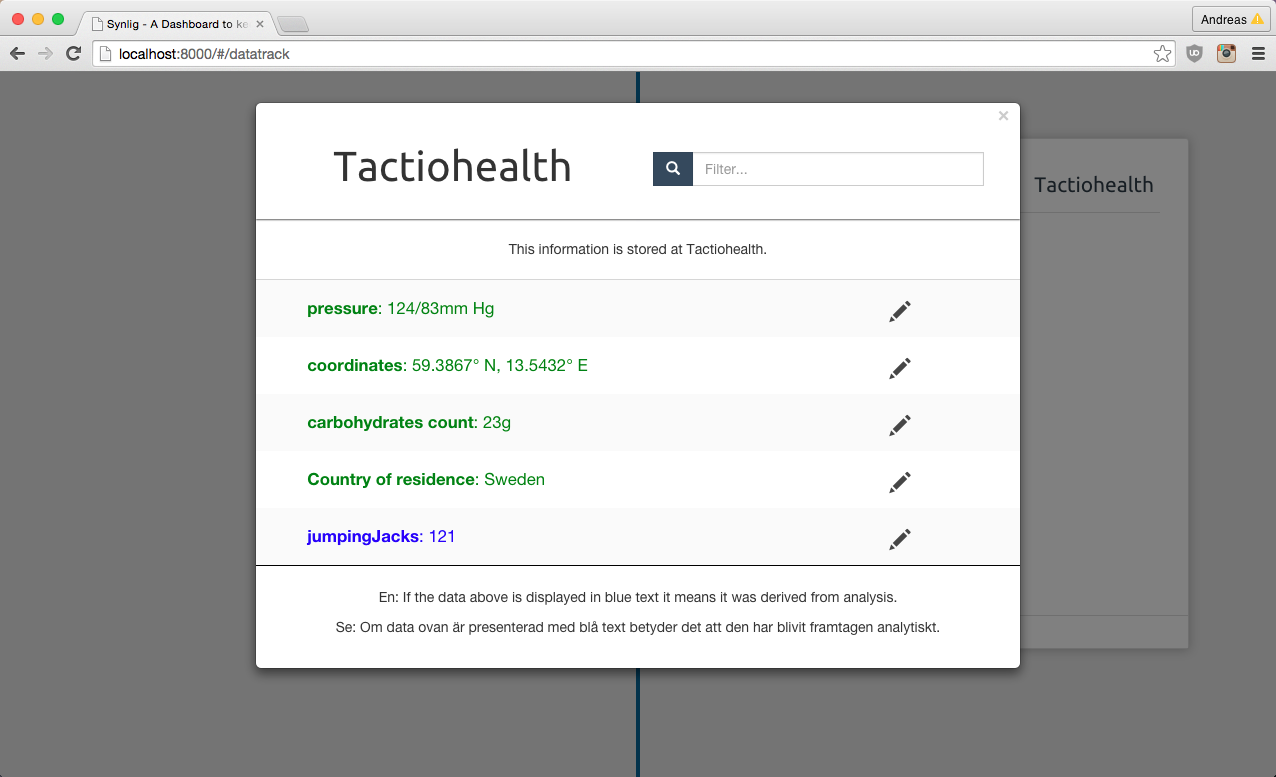Click the localhost address bar
The width and height of the screenshot is (1276, 777).
click(x=635, y=54)
